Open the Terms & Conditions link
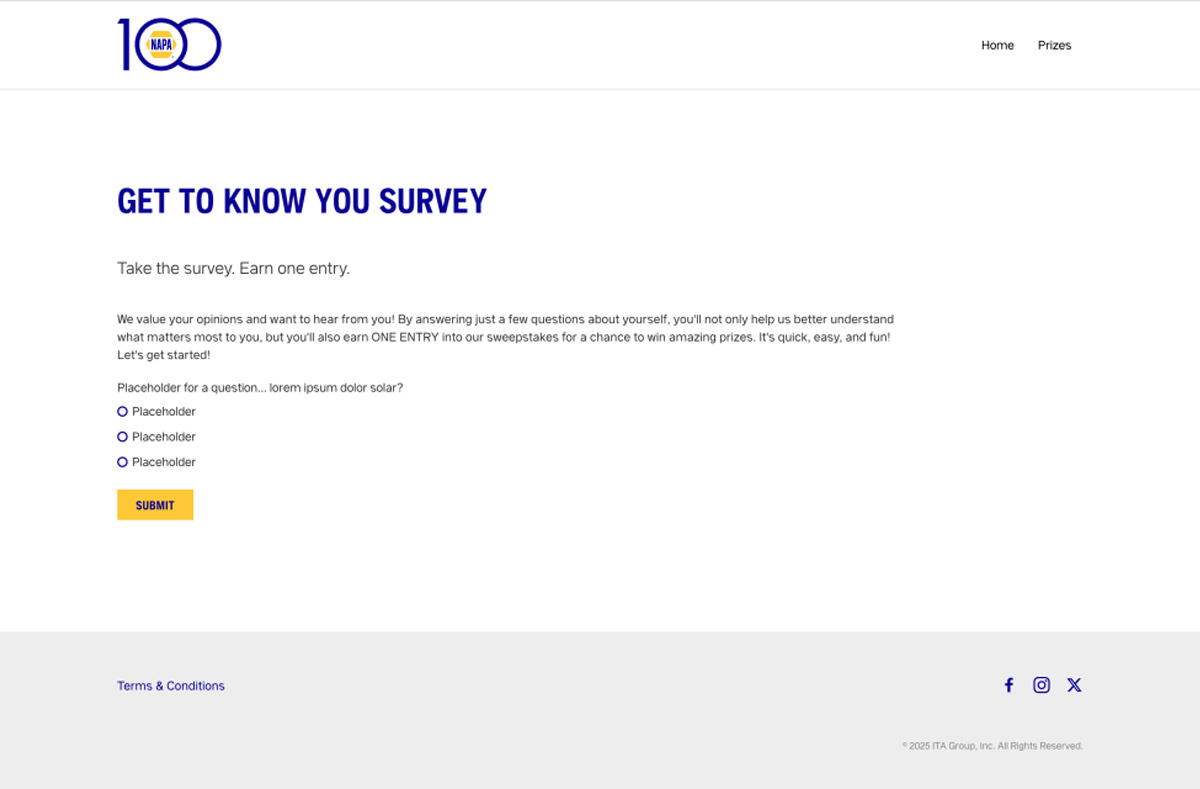This screenshot has width=1200, height=789. tap(171, 686)
